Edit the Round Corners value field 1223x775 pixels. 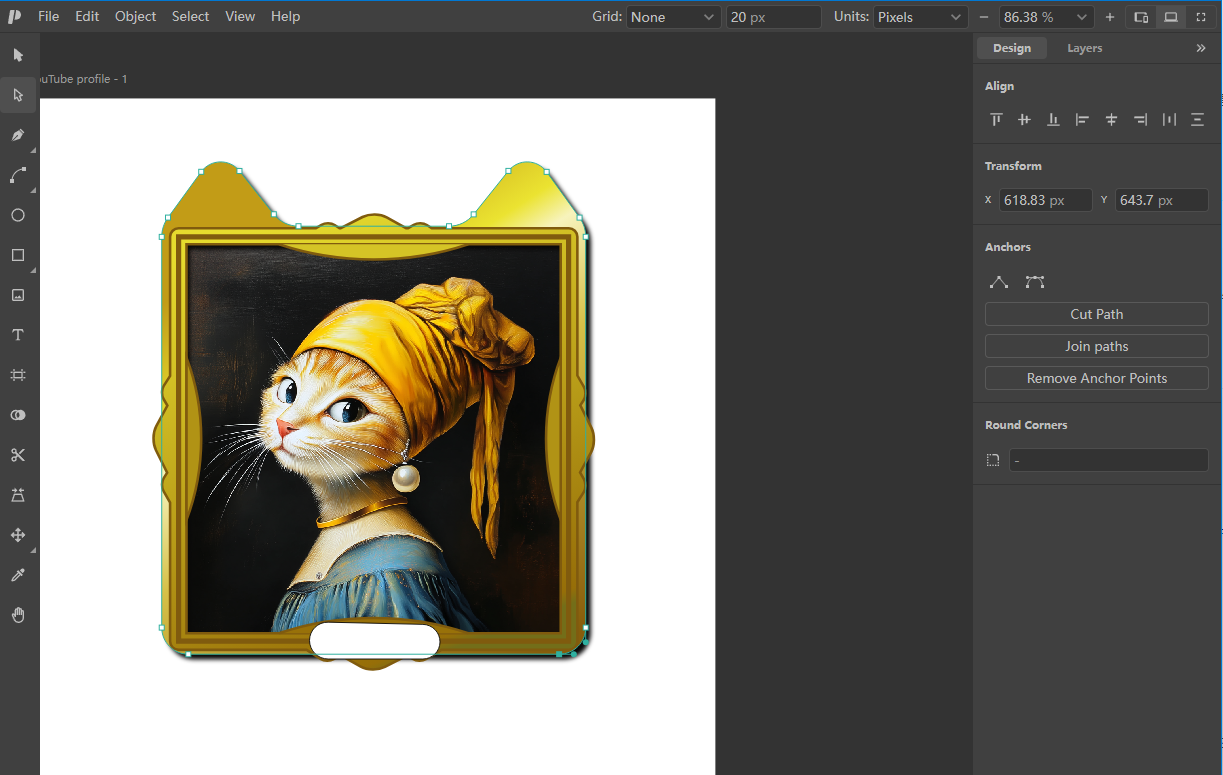pyautogui.click(x=1108, y=460)
